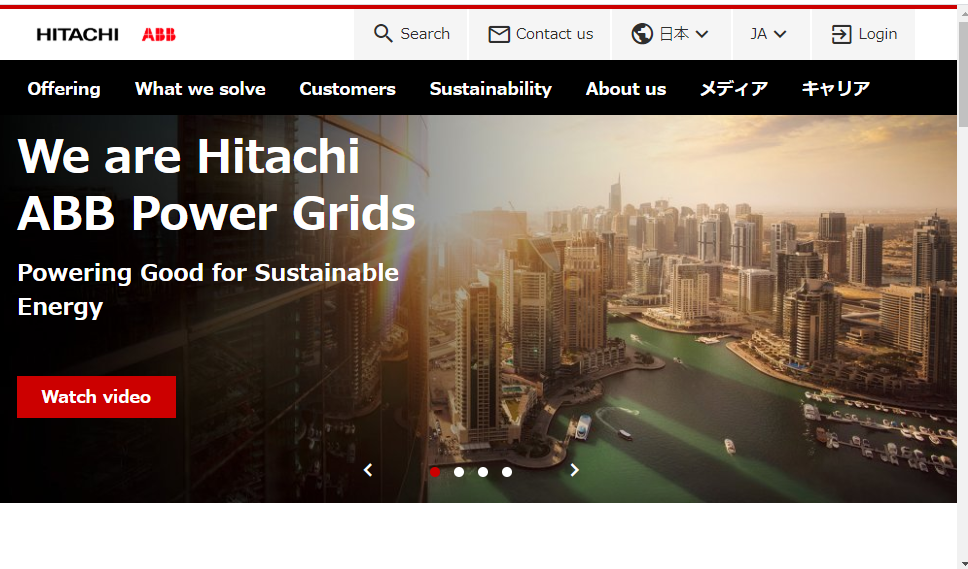Advance to next carousel slide arrow
This screenshot has height=569, width=968.
coord(574,470)
